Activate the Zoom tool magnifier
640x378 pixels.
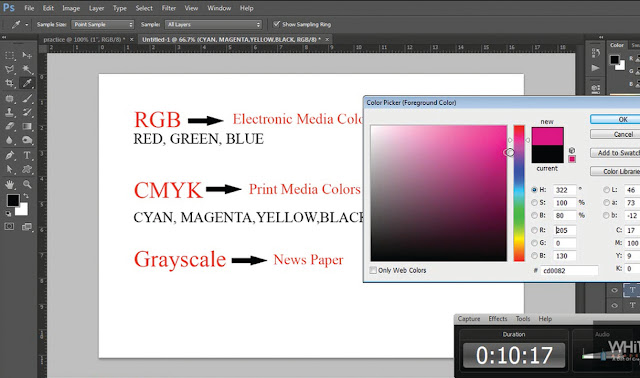(27, 184)
